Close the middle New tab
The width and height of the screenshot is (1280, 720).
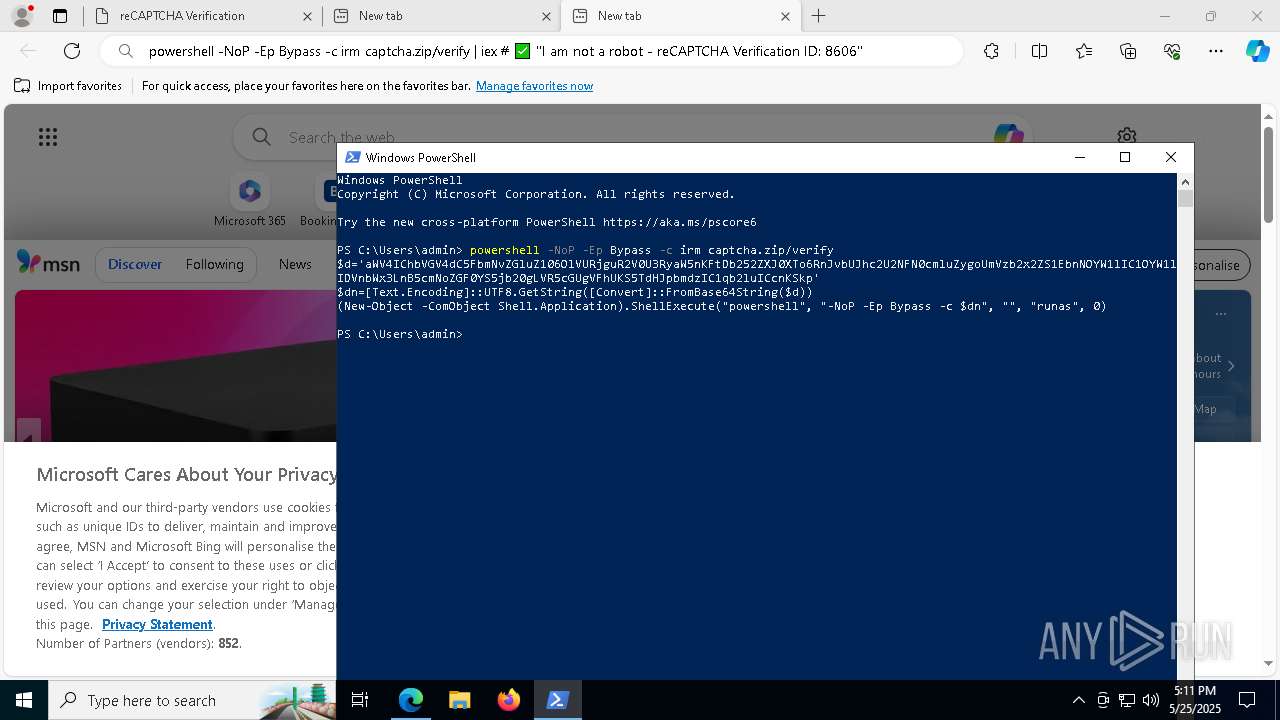click(x=546, y=16)
